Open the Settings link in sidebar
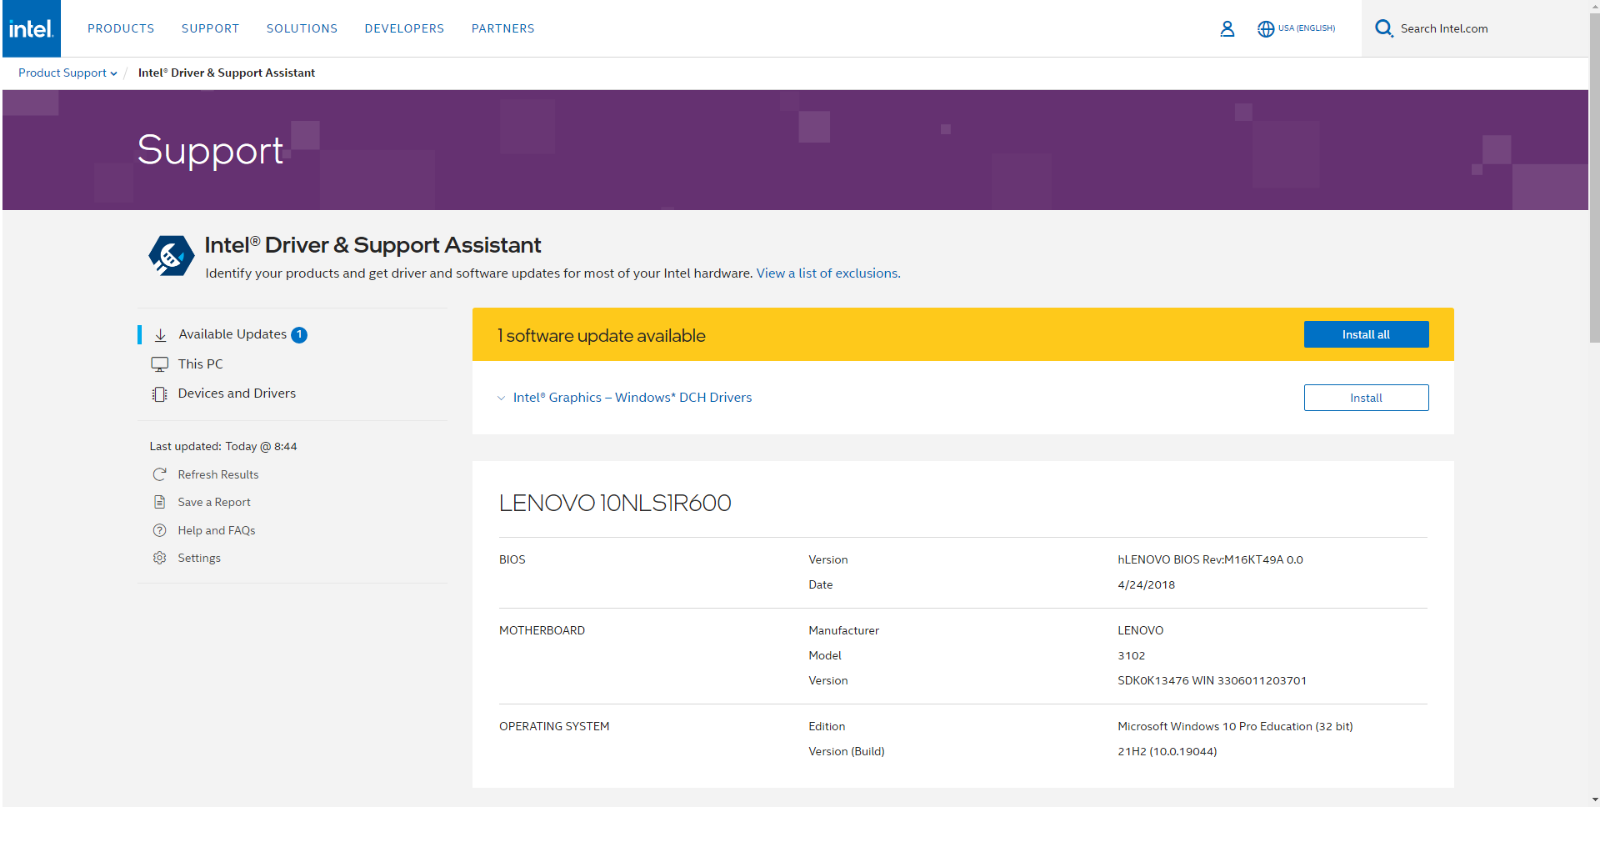The height and width of the screenshot is (867, 1600). pos(199,558)
